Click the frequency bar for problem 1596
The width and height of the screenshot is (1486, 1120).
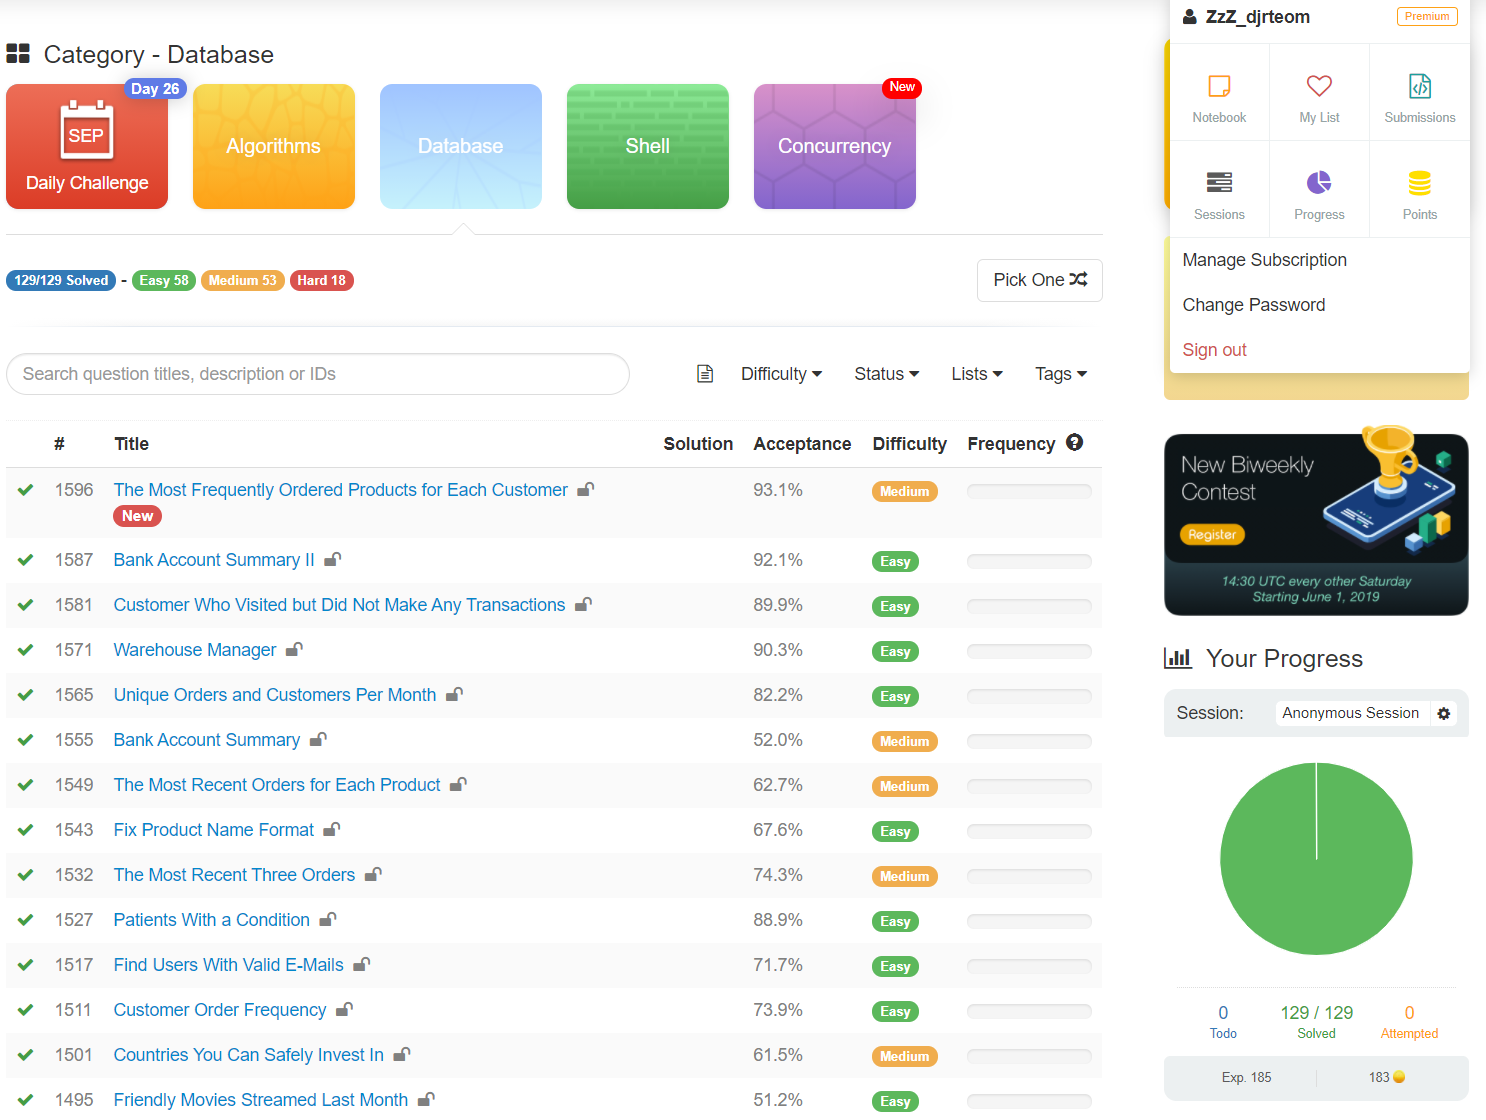pos(1029,491)
